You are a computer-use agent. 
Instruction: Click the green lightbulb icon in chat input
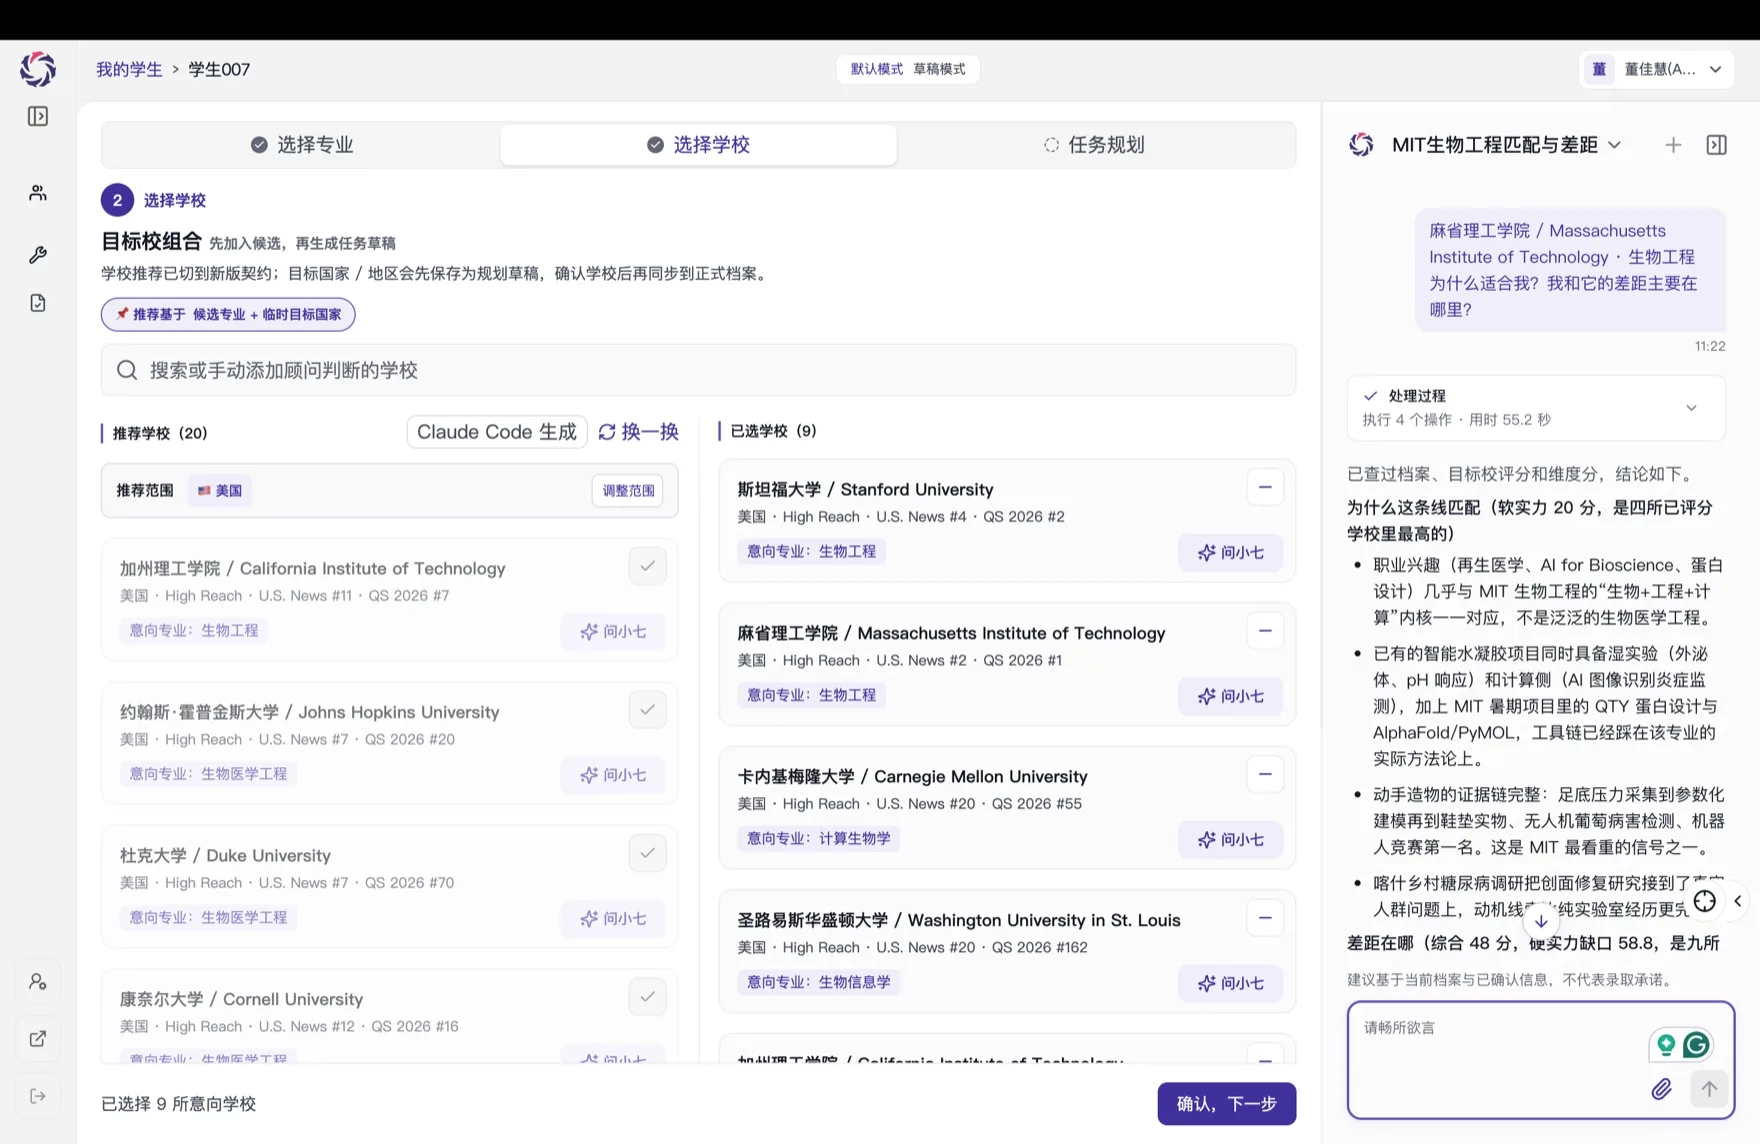coord(1666,1045)
